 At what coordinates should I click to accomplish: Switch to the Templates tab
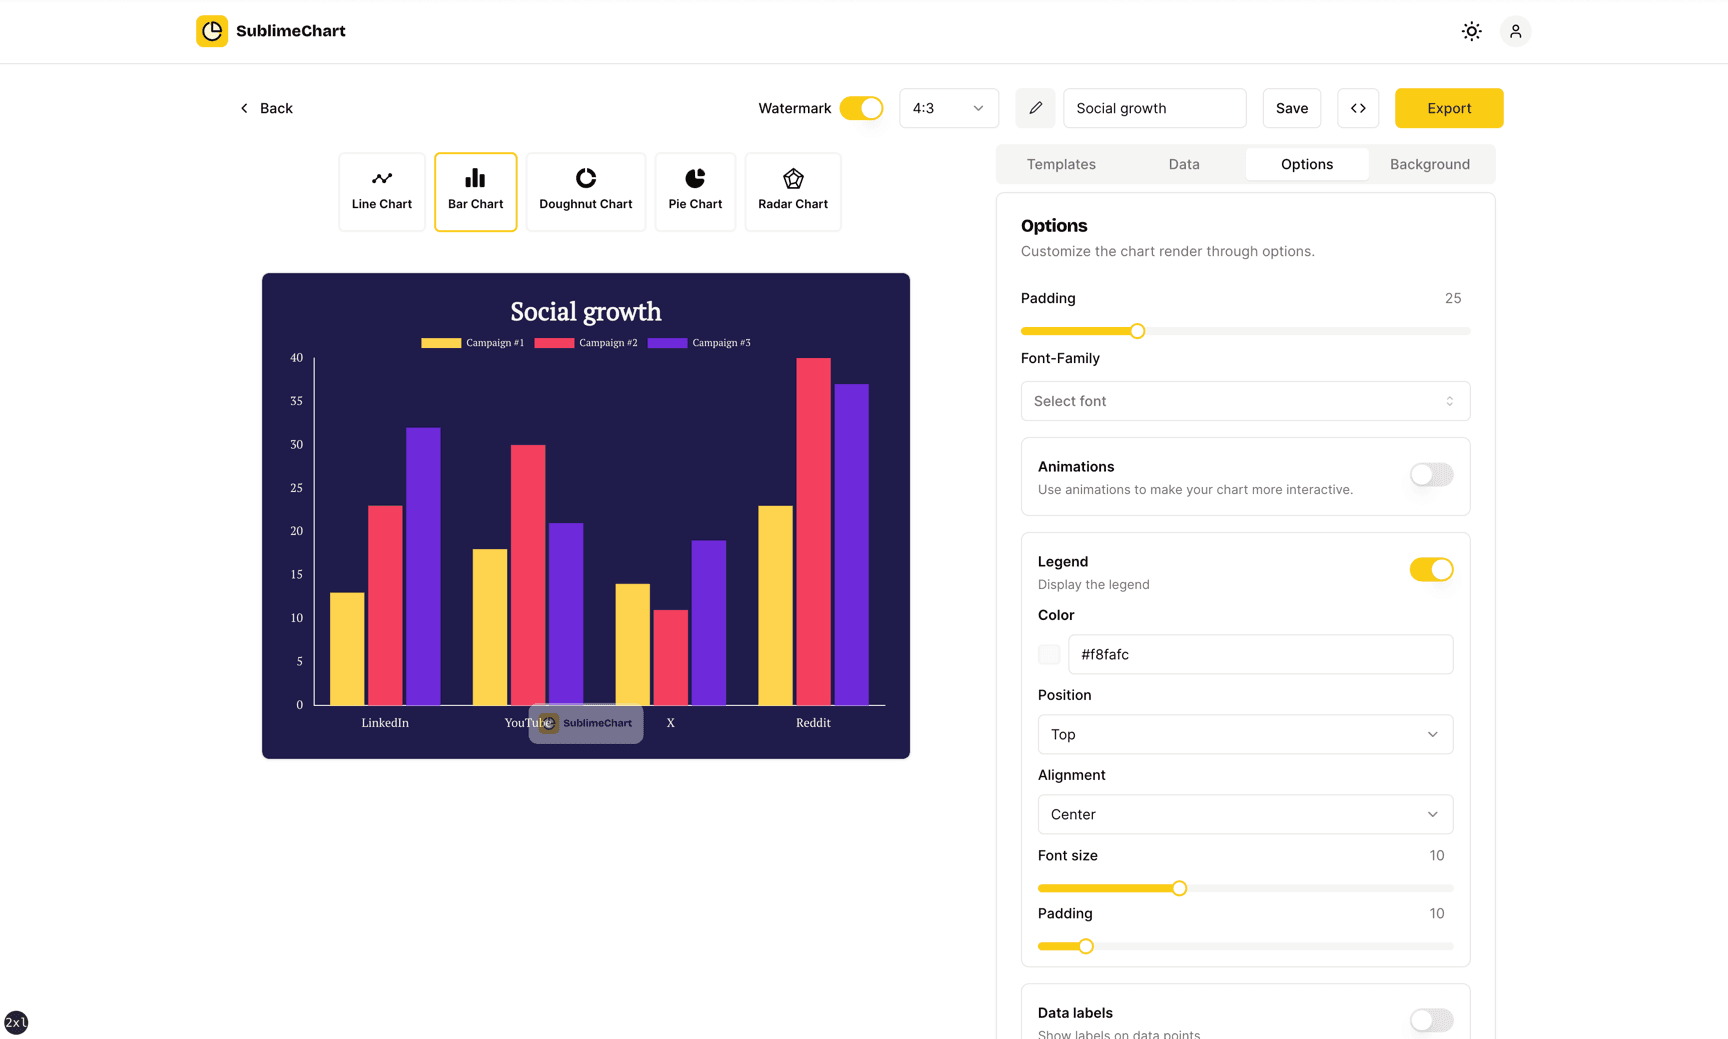(1060, 163)
